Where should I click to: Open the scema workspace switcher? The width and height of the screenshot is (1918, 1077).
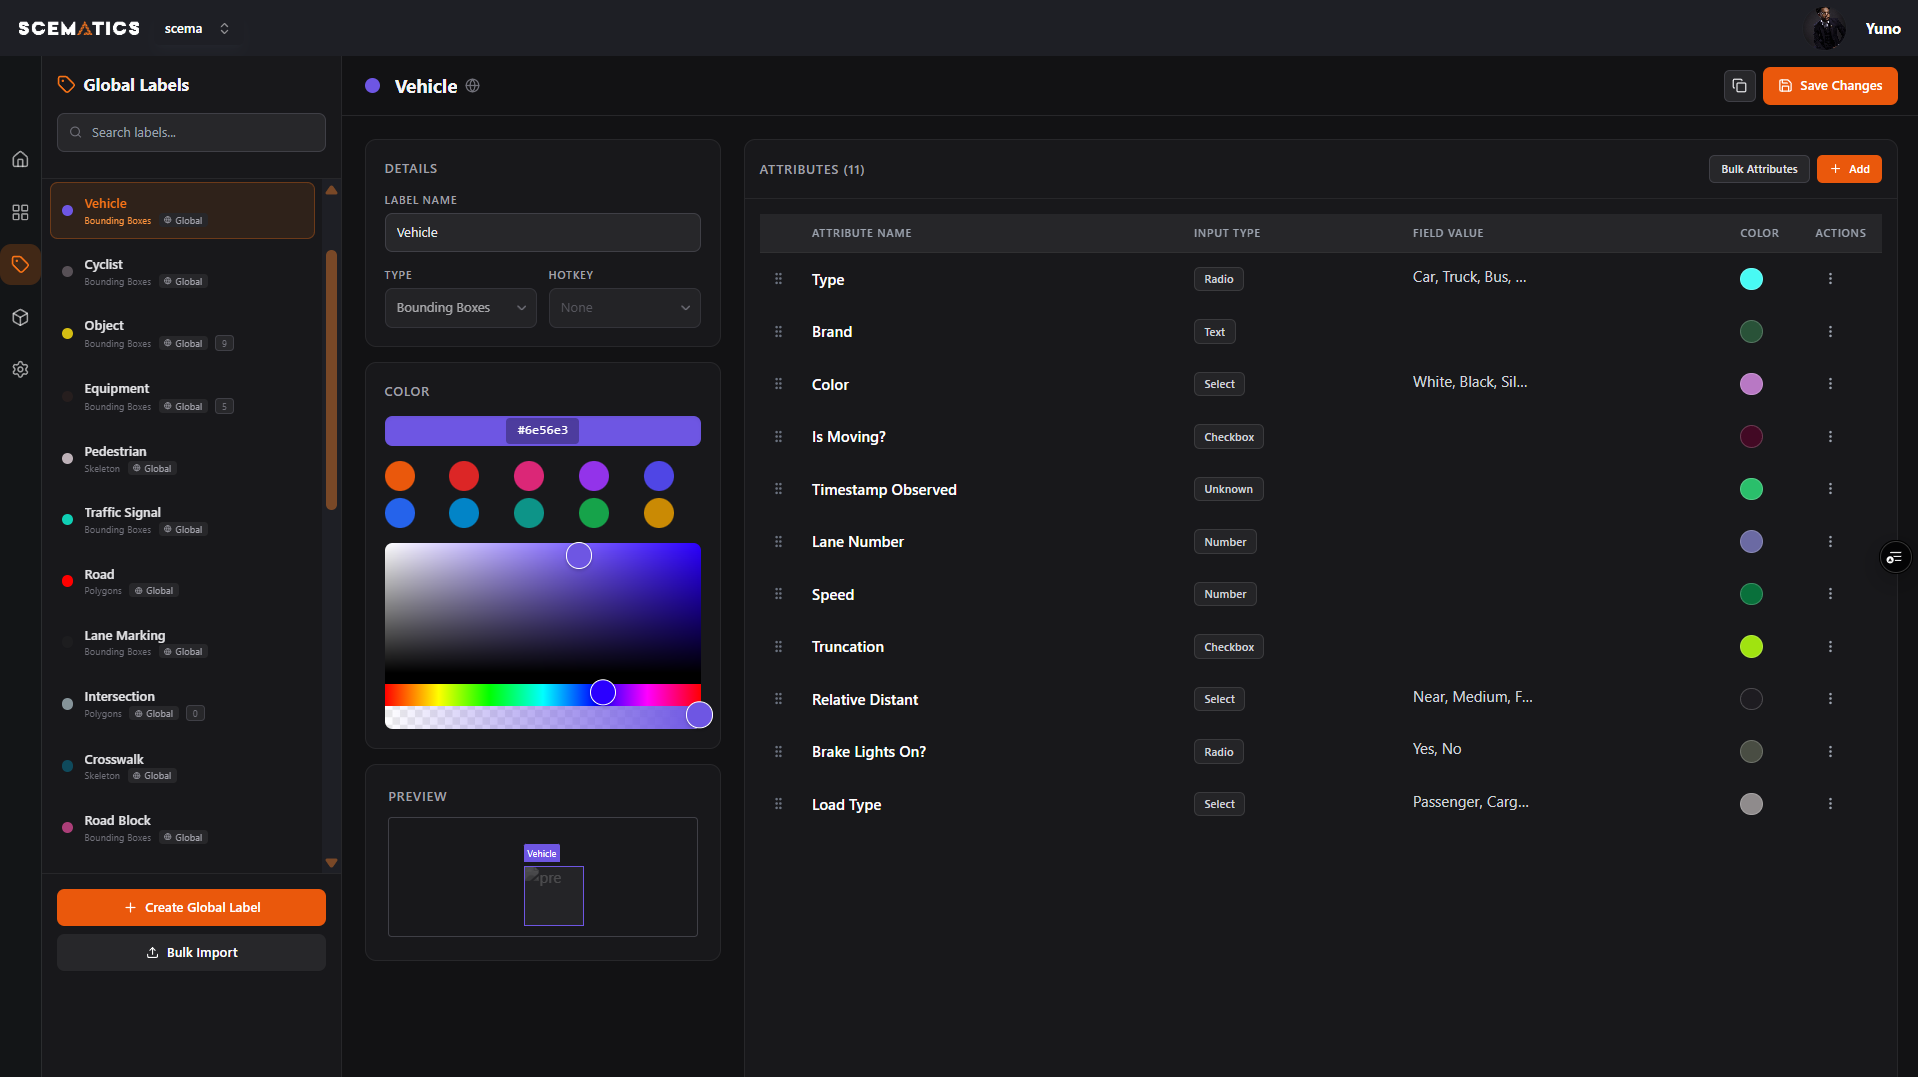tap(197, 29)
